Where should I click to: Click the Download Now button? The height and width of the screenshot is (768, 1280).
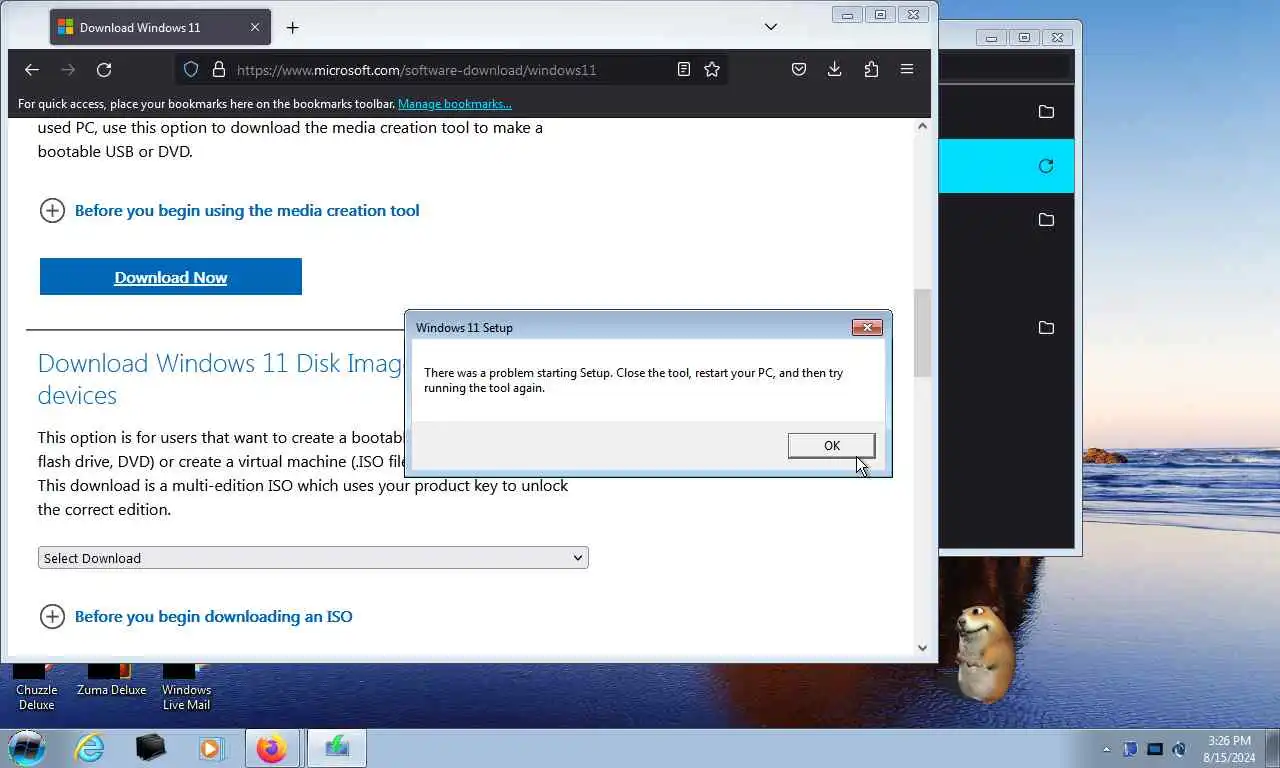(171, 277)
